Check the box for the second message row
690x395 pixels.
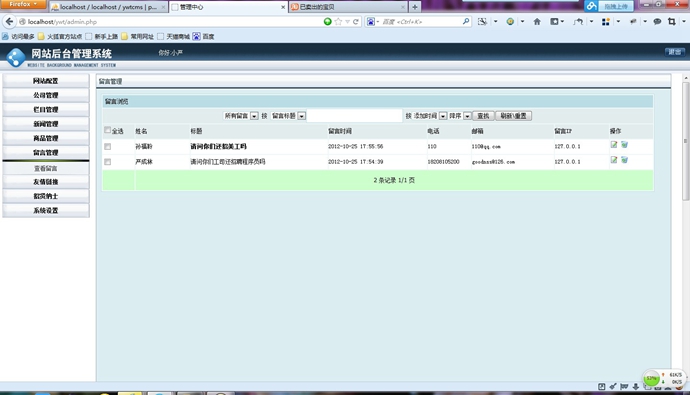107,162
